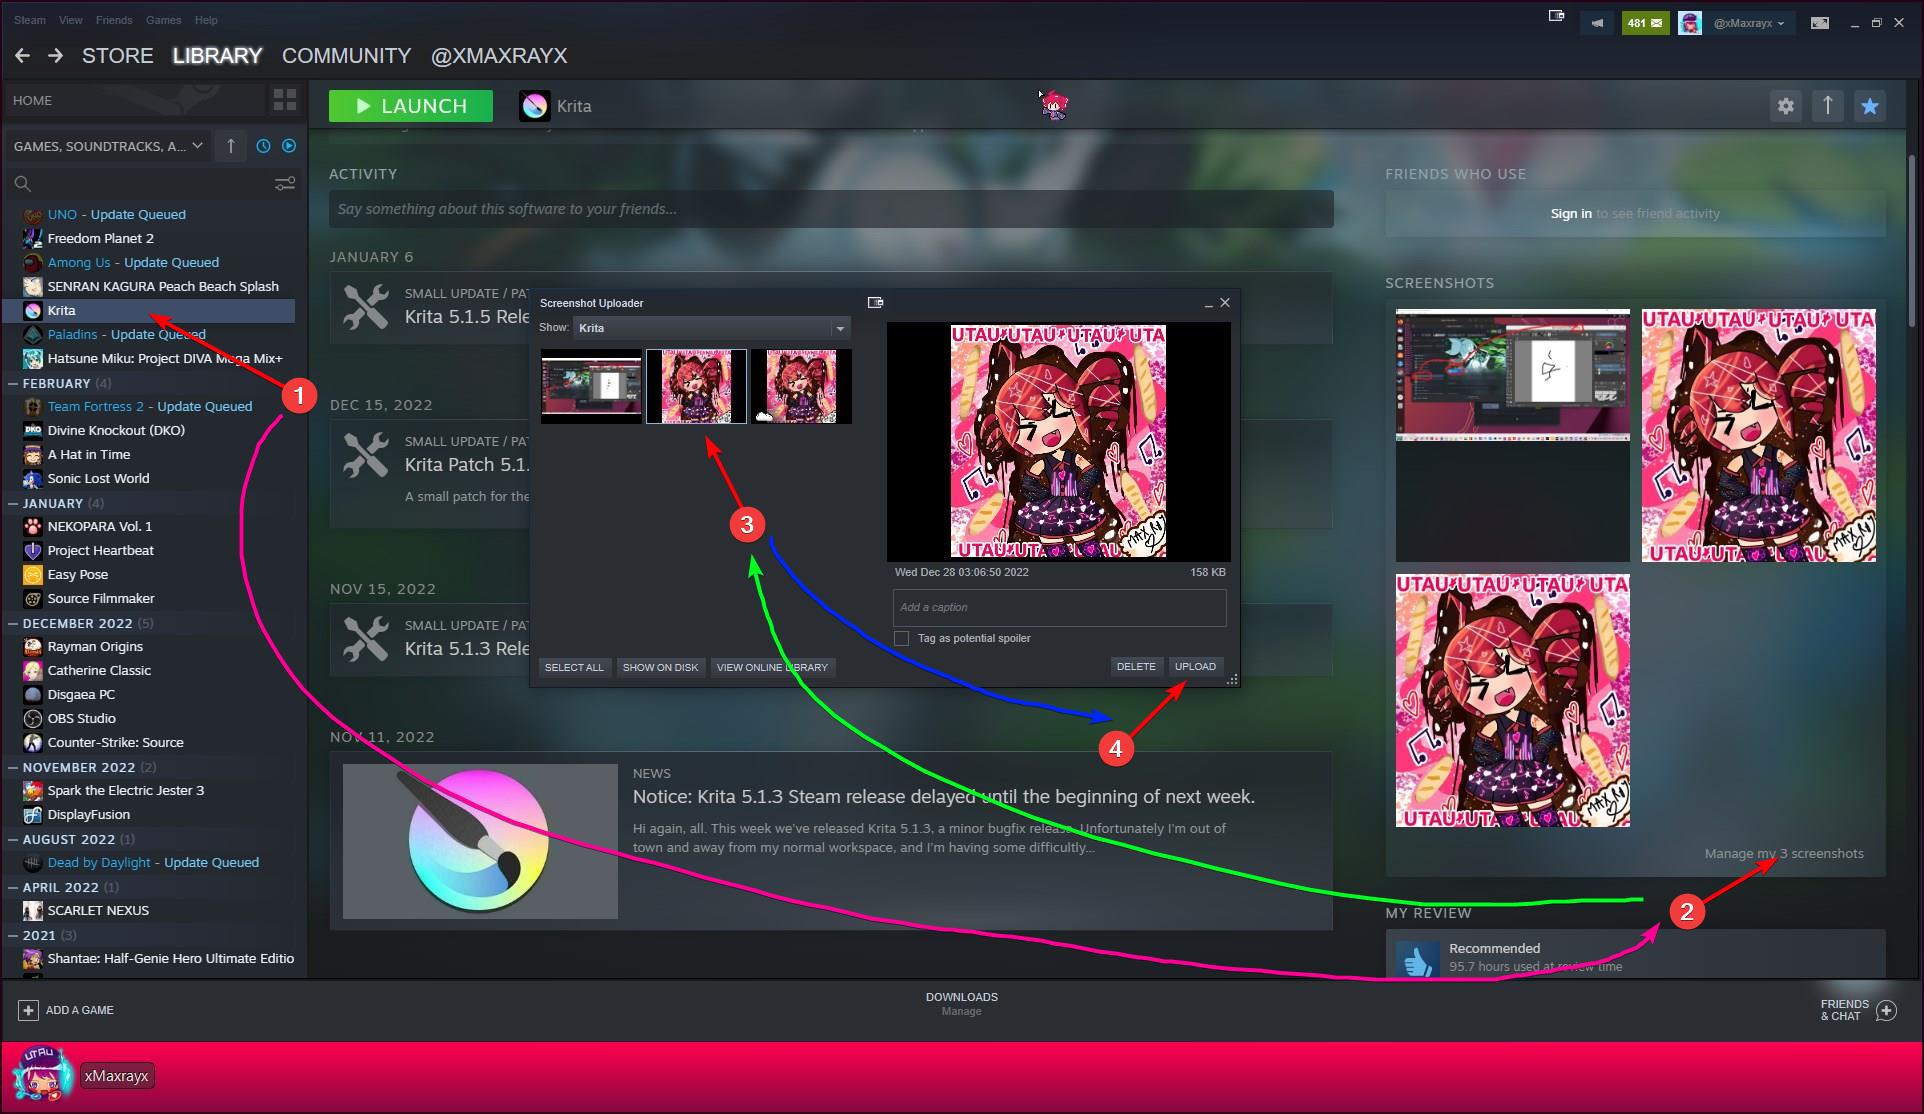
Task: Open advanced filter sliders icon in search
Action: (285, 184)
